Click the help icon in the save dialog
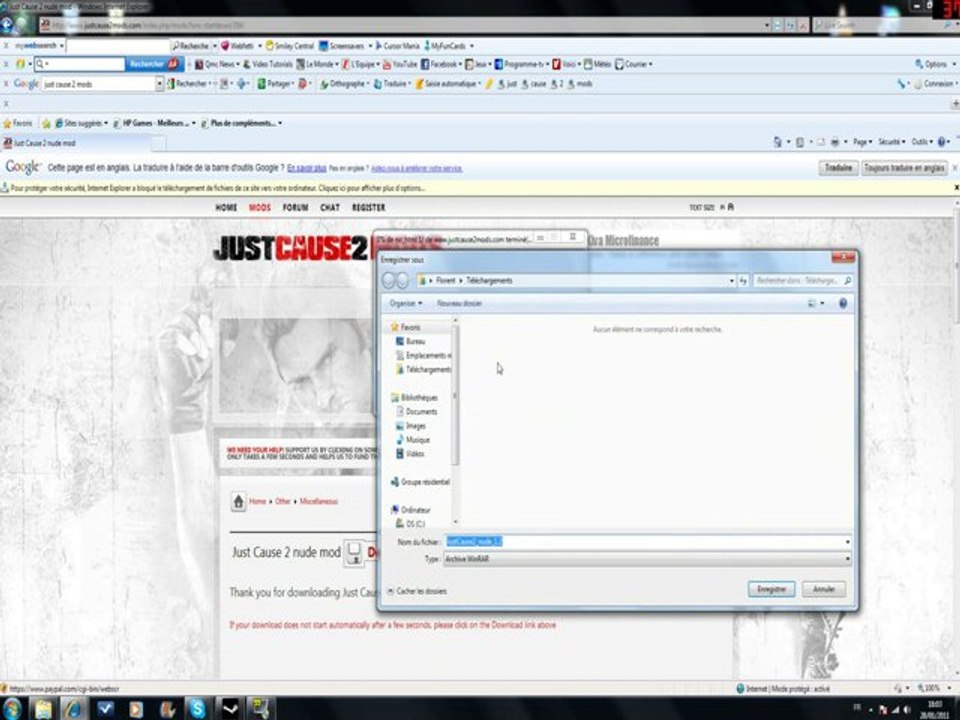Image resolution: width=960 pixels, height=720 pixels. tap(843, 303)
